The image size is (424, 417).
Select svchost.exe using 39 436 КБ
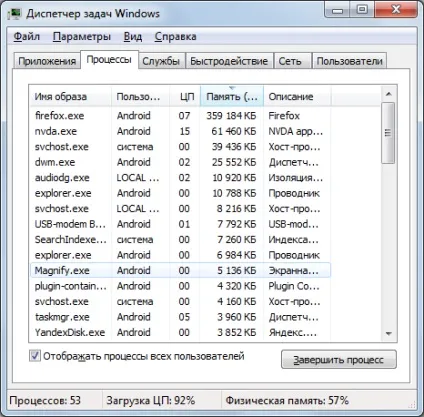pos(180,147)
